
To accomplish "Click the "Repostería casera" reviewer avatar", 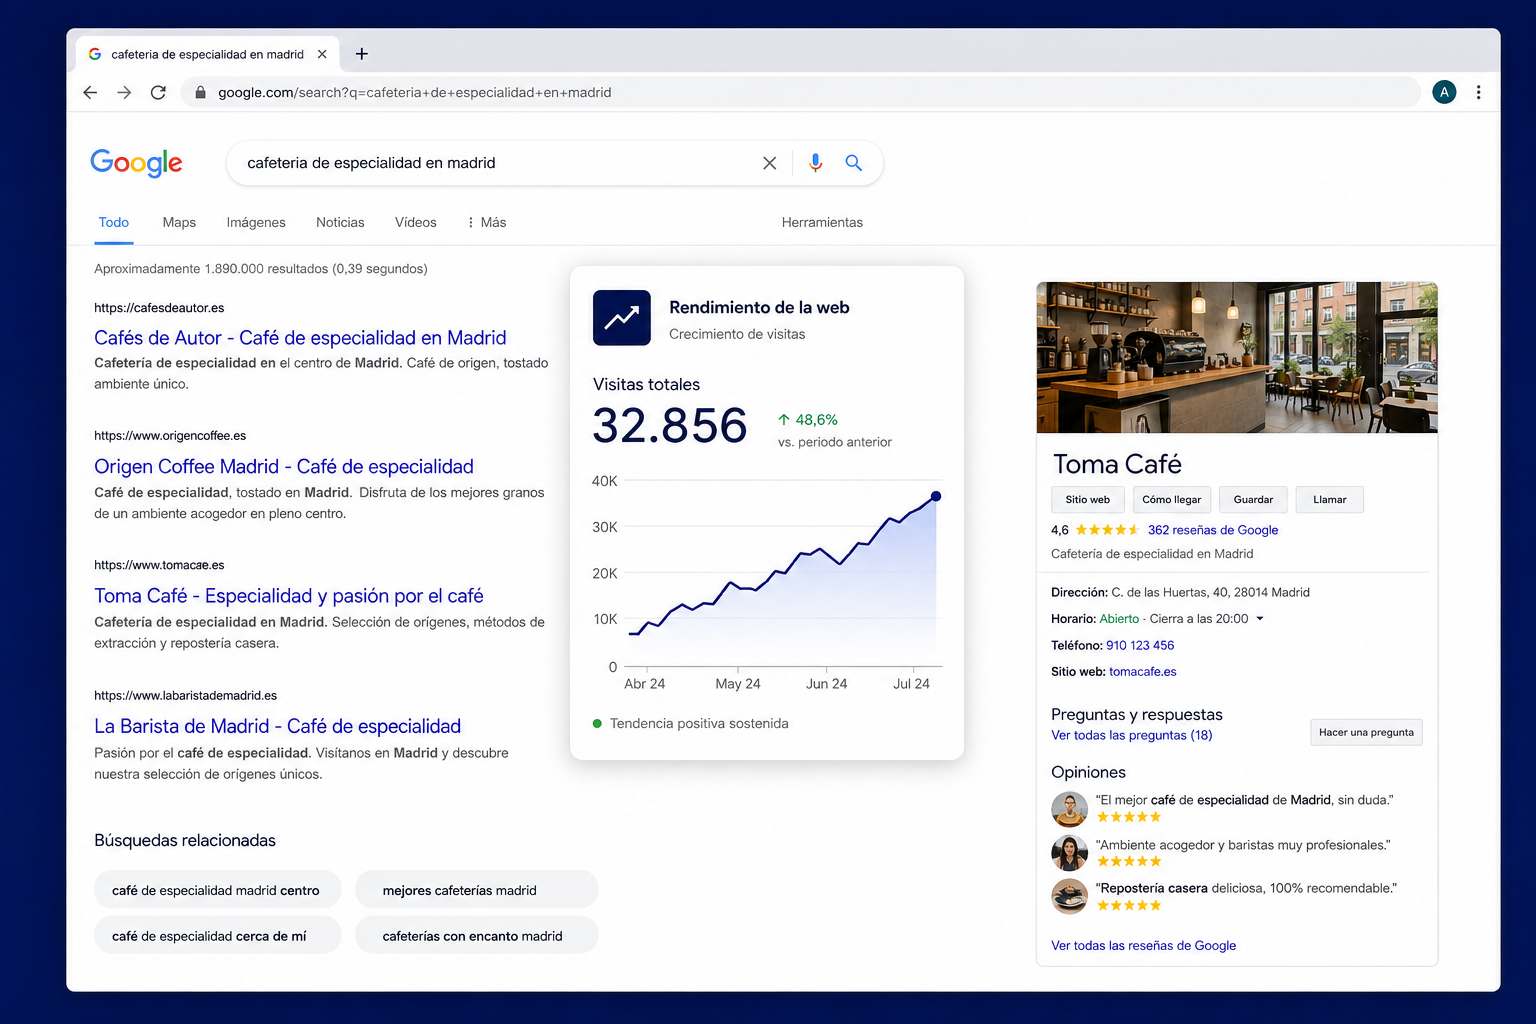I will (x=1069, y=896).
